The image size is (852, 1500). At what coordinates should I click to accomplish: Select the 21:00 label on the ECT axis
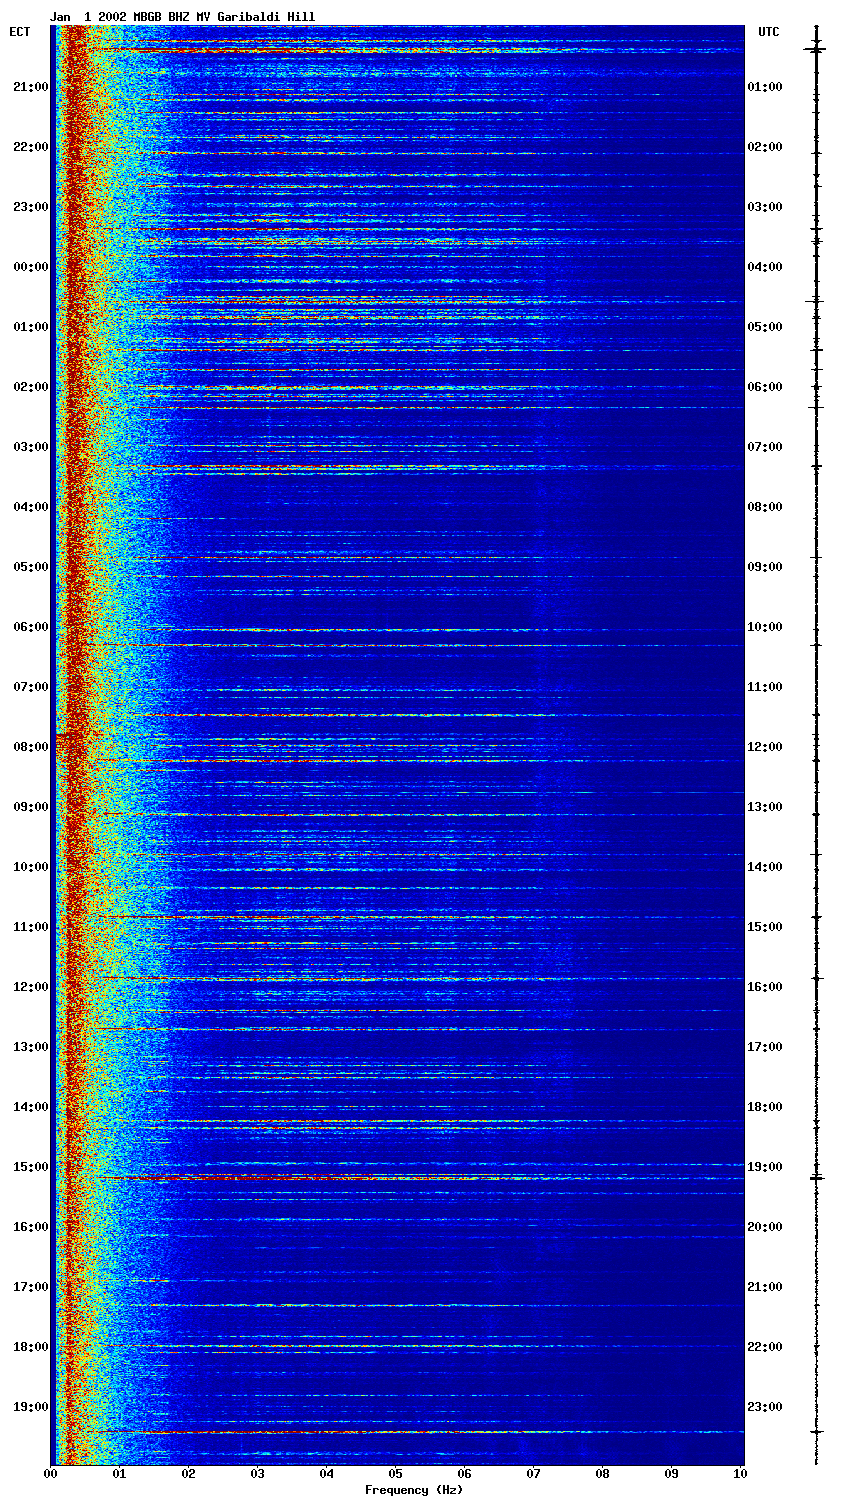[x=30, y=87]
